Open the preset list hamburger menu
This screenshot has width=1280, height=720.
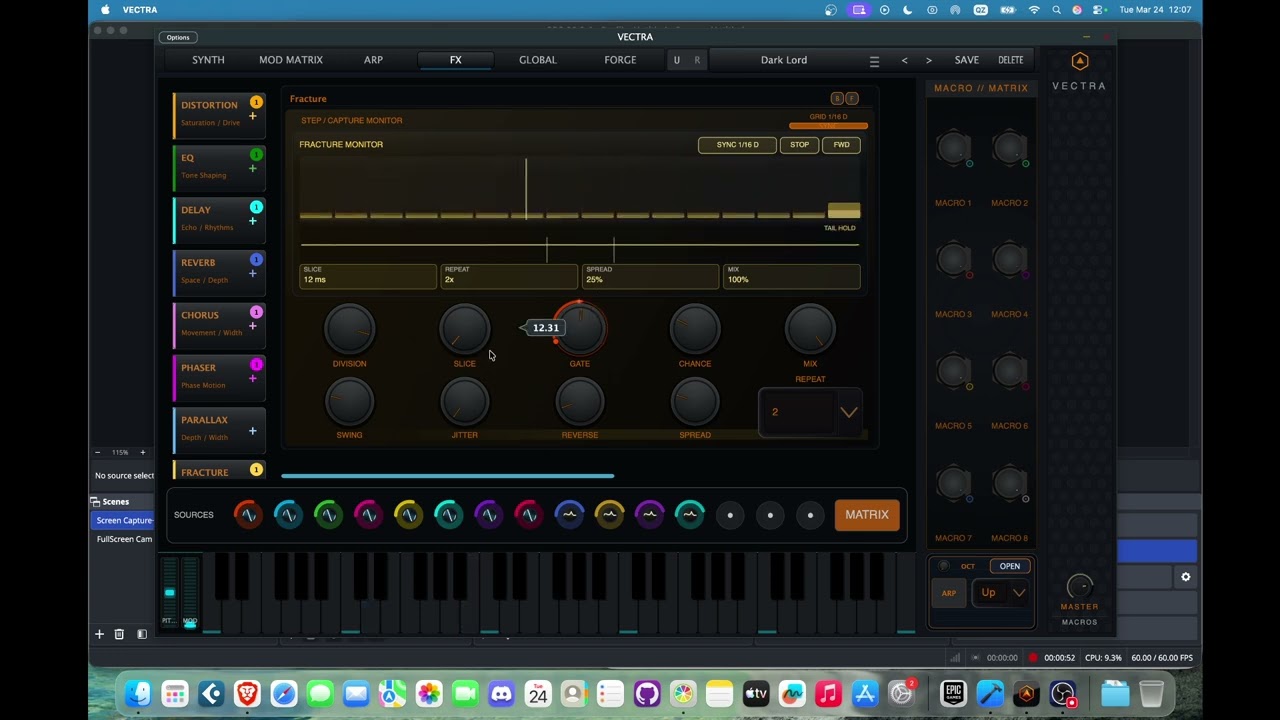tap(874, 61)
